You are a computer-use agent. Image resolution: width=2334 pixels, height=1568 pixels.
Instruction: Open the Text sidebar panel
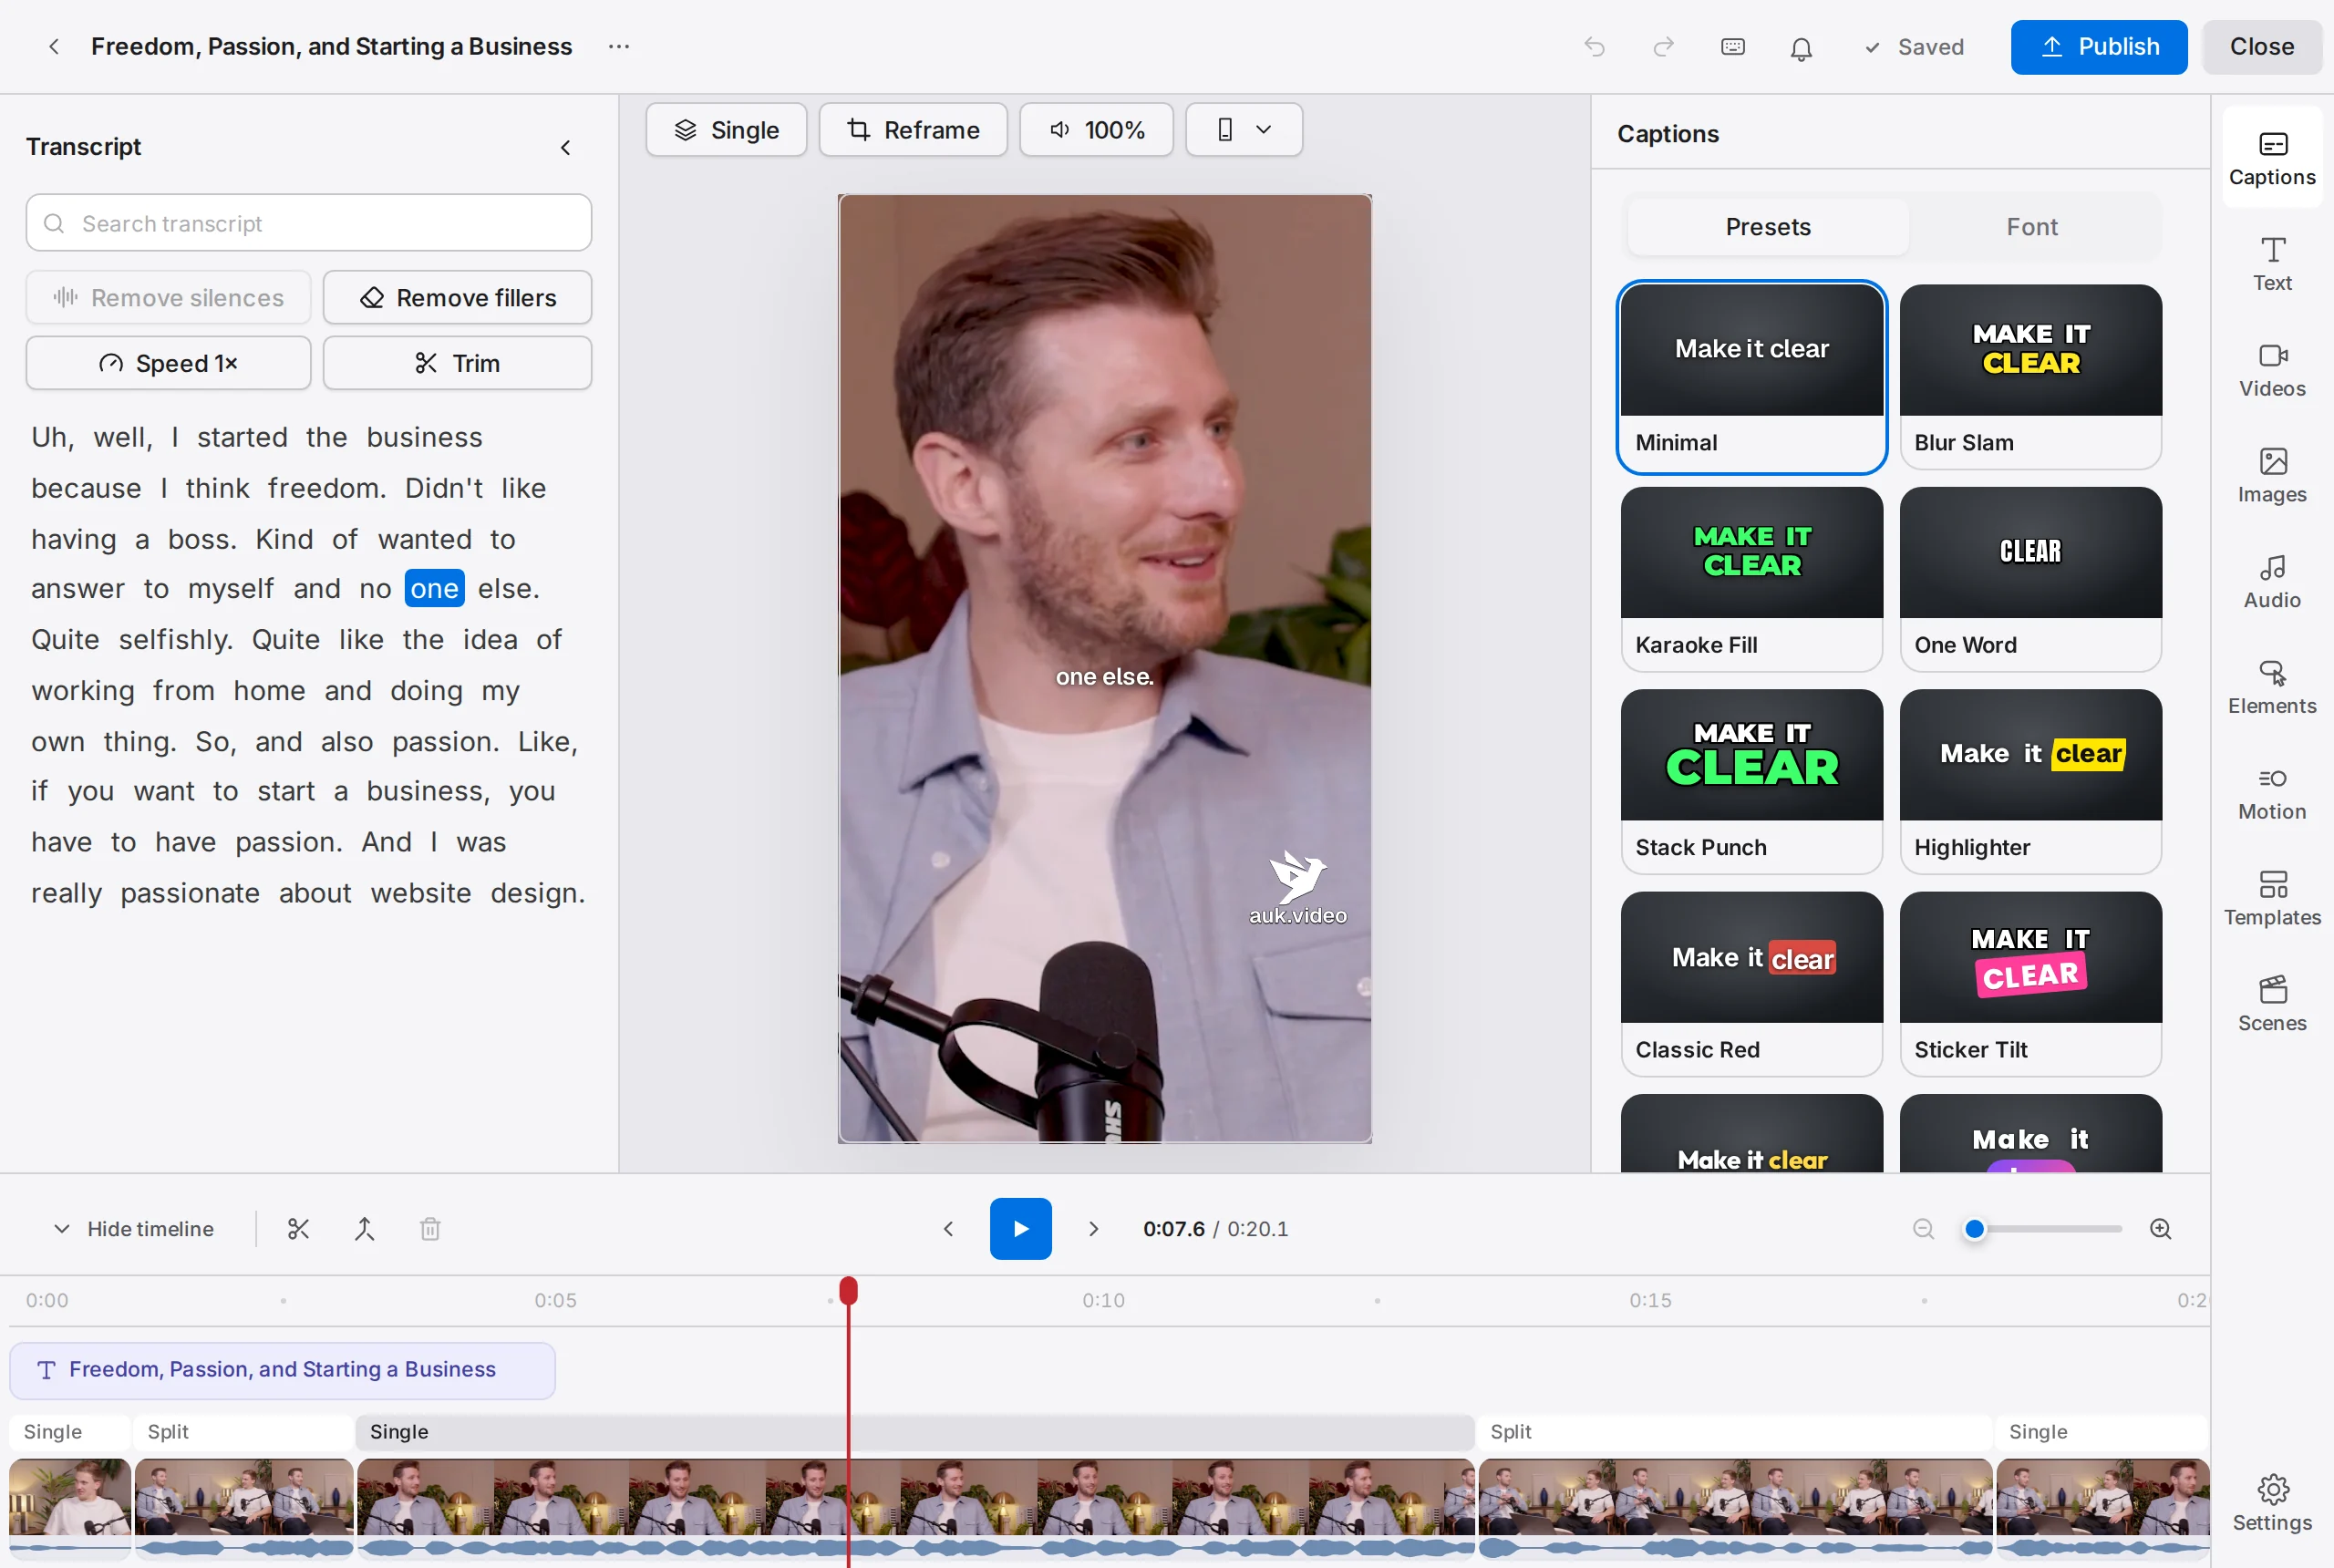[2271, 264]
